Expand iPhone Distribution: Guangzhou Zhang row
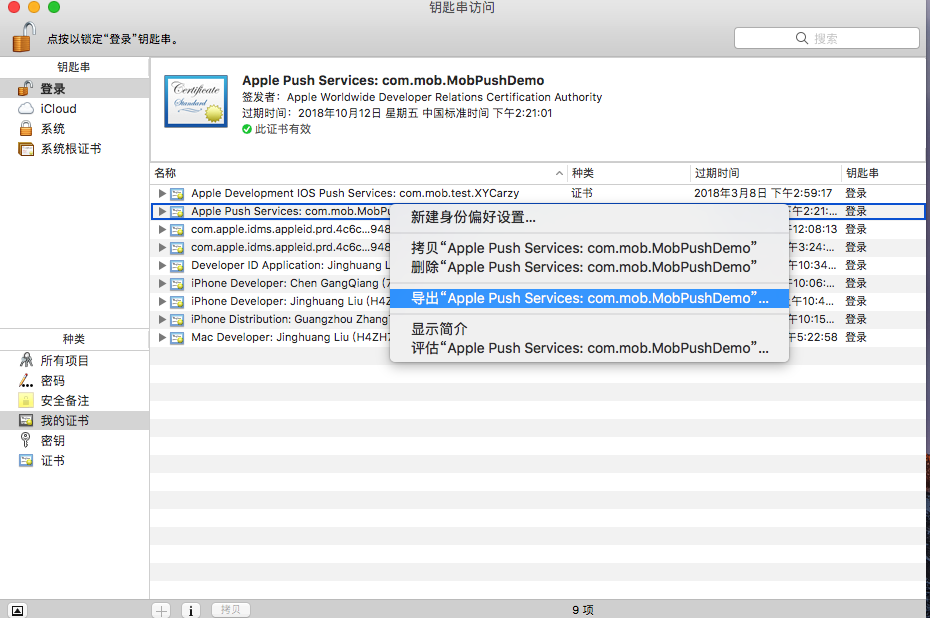 coord(162,319)
